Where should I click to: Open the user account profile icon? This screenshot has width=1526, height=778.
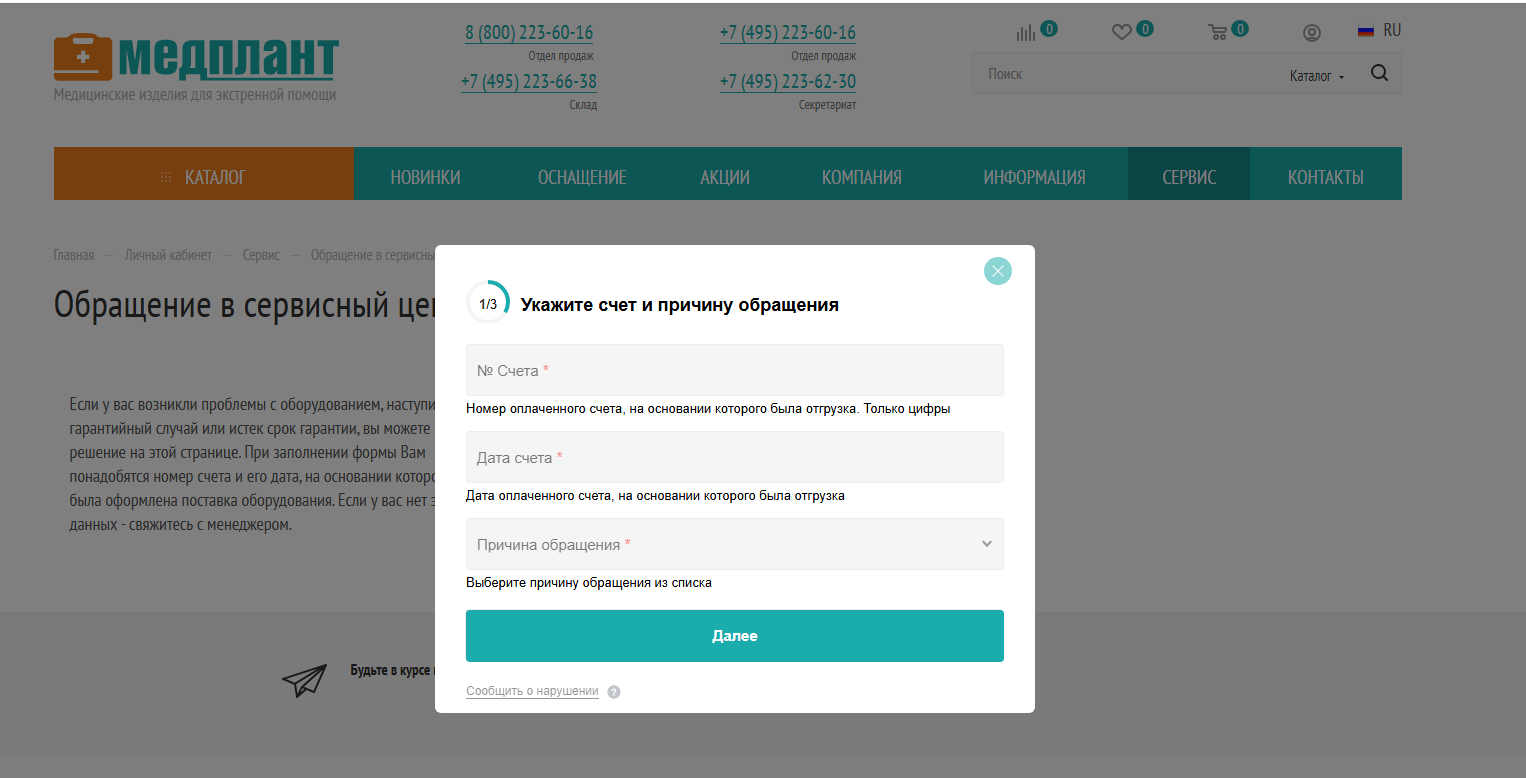1312,33
